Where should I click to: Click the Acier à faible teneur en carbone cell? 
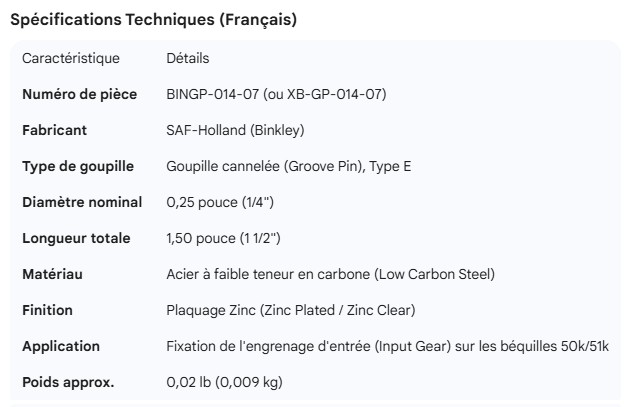point(330,274)
